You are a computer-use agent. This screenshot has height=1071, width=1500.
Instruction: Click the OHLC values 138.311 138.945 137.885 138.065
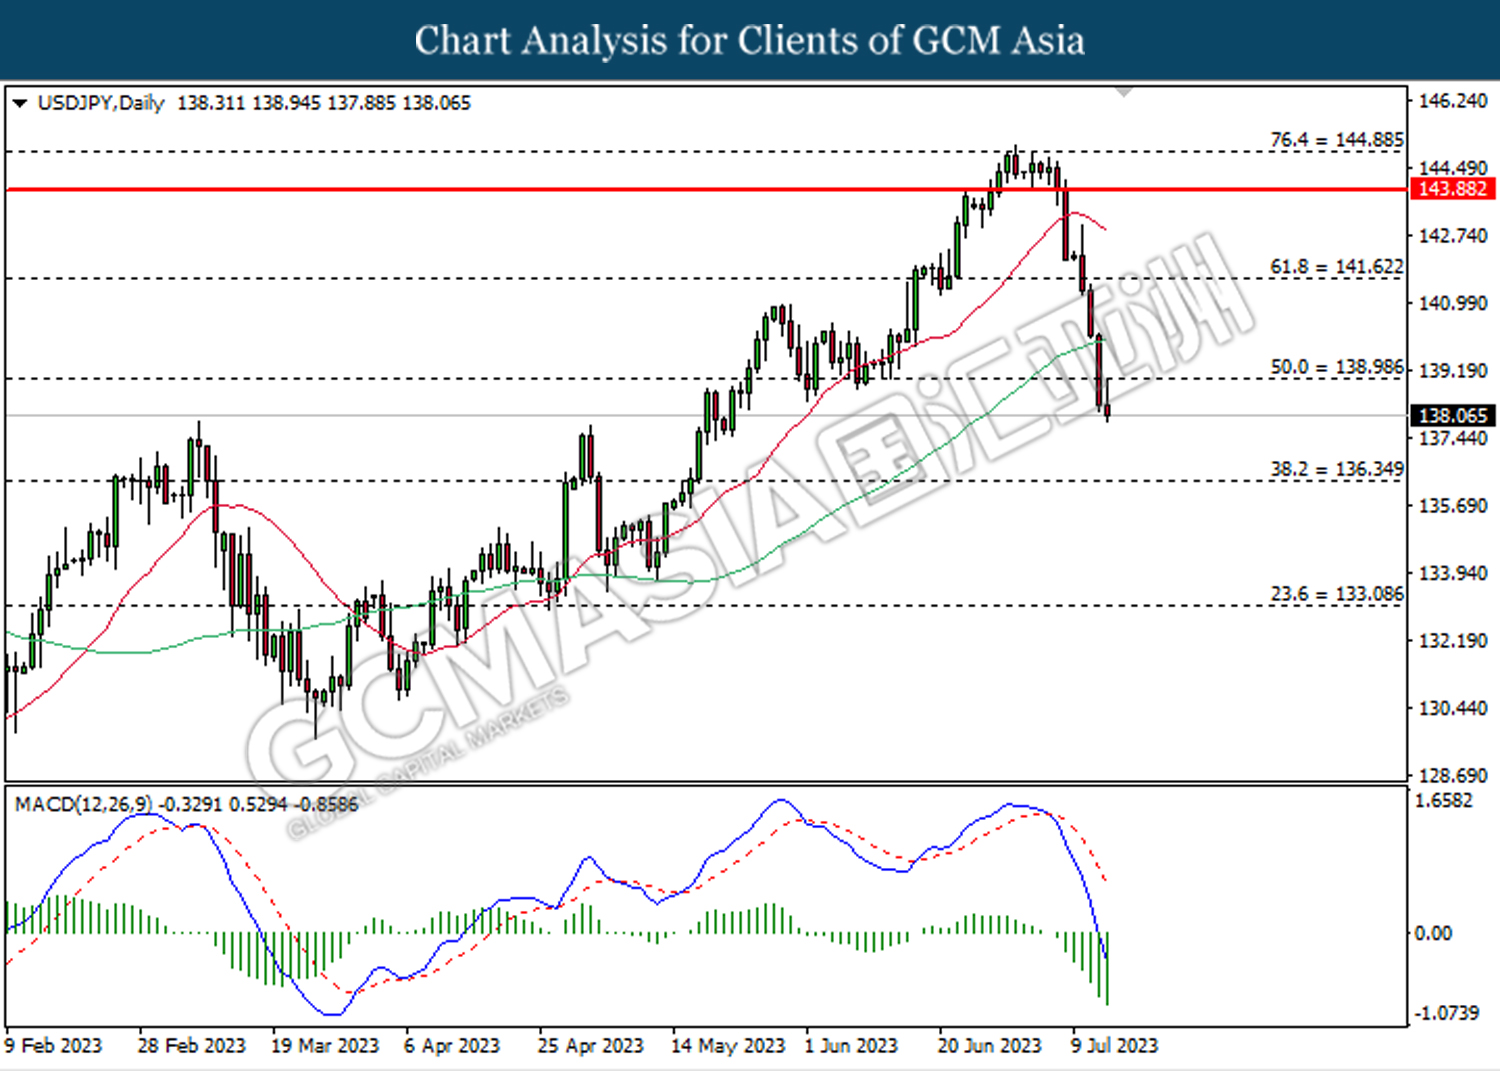(323, 103)
